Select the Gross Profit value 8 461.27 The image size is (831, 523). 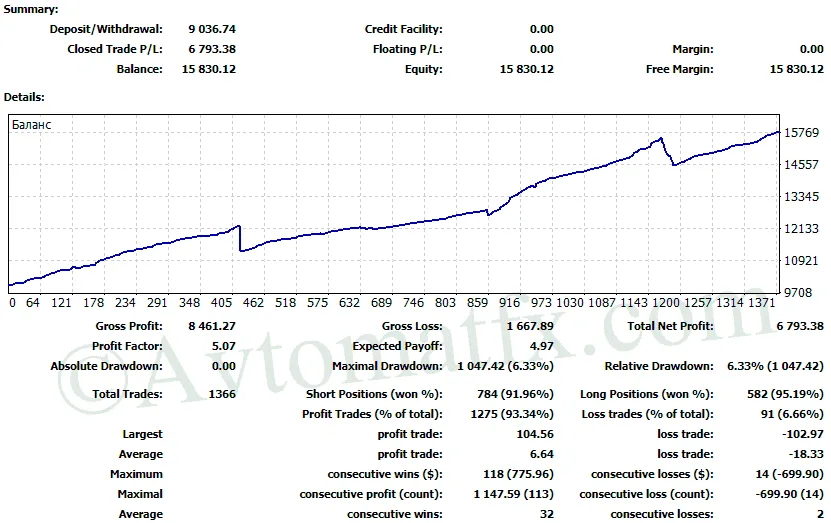coord(212,326)
